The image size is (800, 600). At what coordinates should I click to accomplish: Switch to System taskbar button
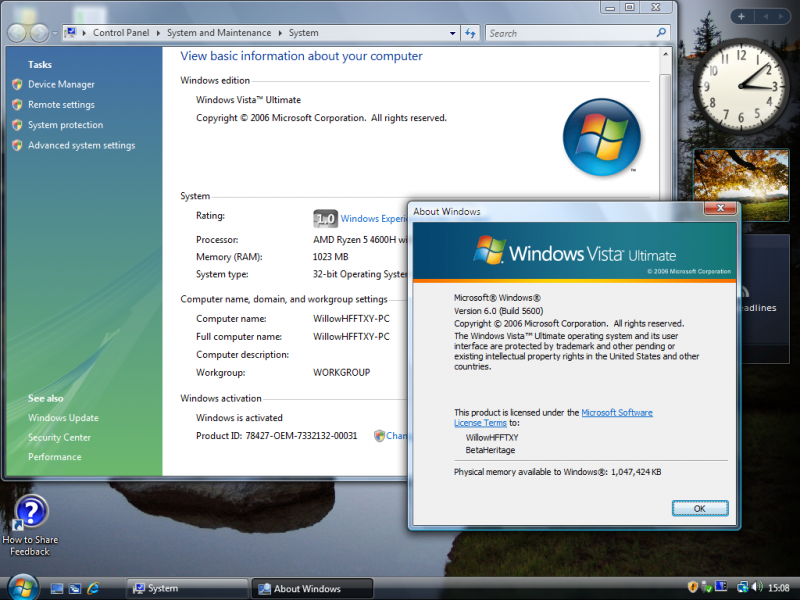[186, 588]
